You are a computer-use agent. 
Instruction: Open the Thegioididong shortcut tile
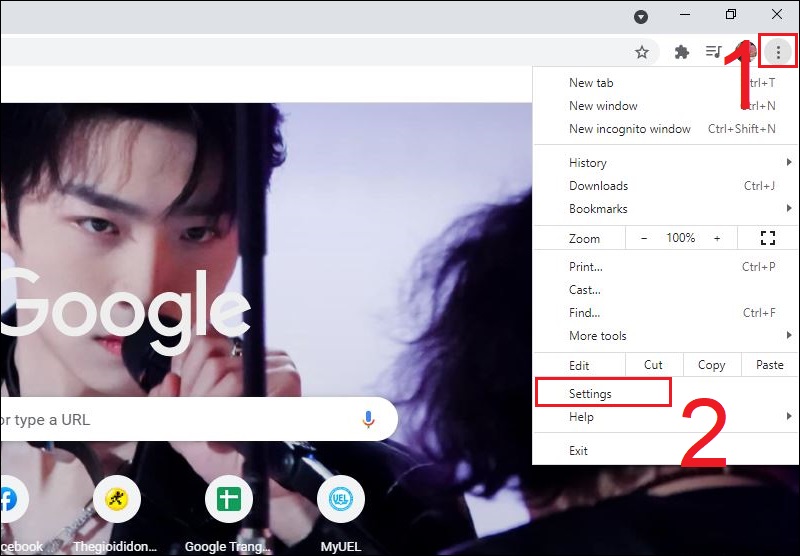116,500
